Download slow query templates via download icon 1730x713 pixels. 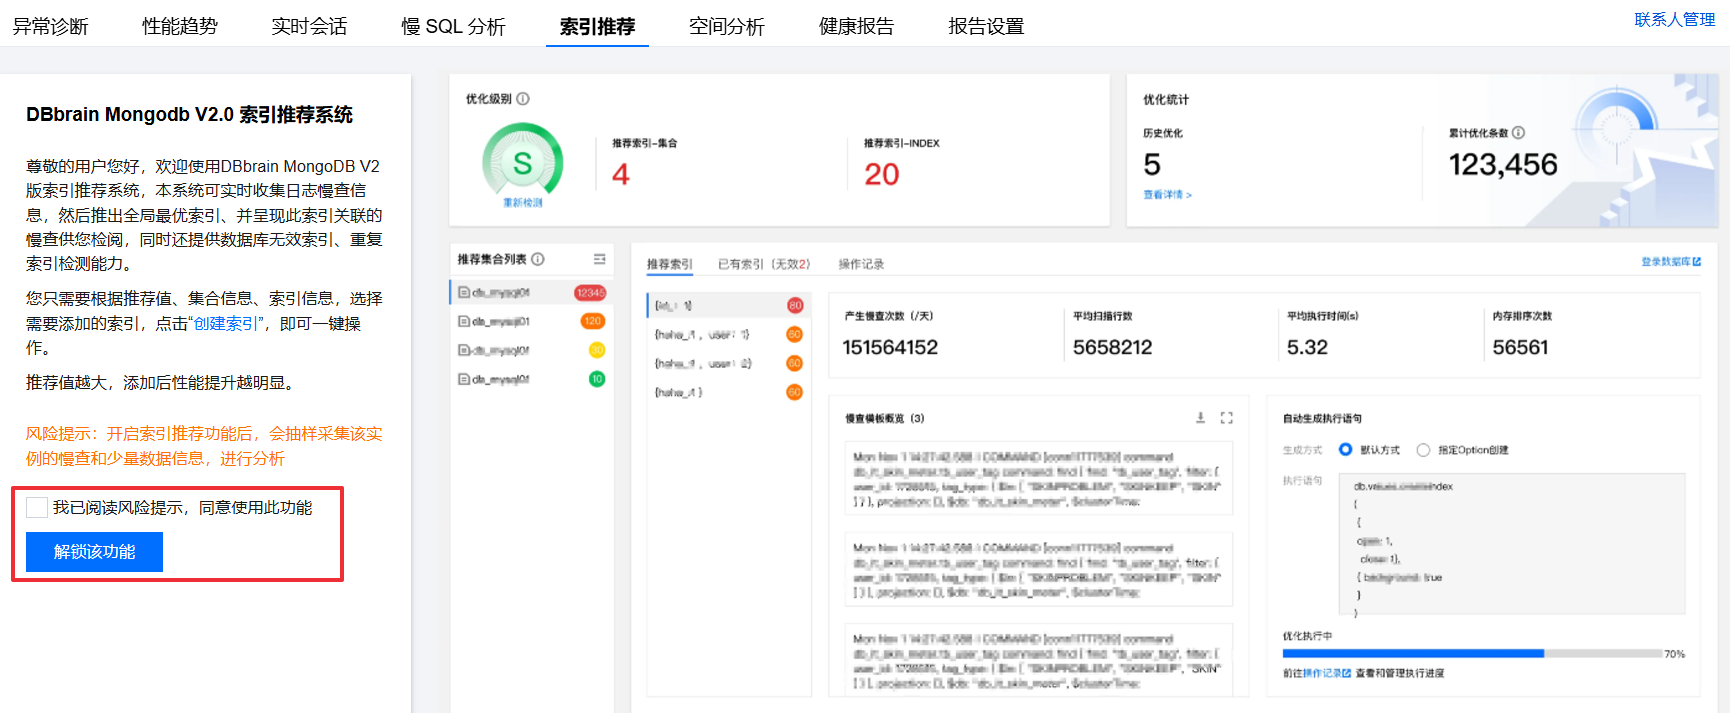point(1200,418)
